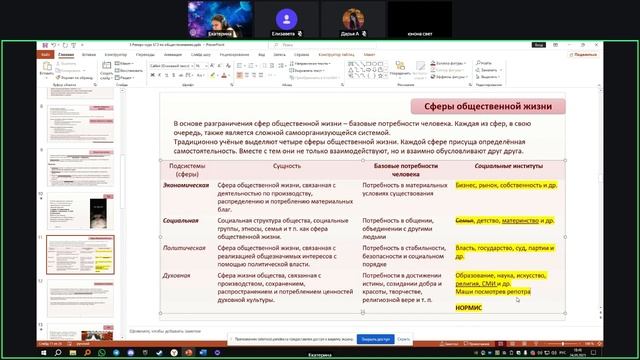The image size is (640, 360).
Task: Switch to Design (Конструктор) ribbon tab
Action: (x=116, y=55)
